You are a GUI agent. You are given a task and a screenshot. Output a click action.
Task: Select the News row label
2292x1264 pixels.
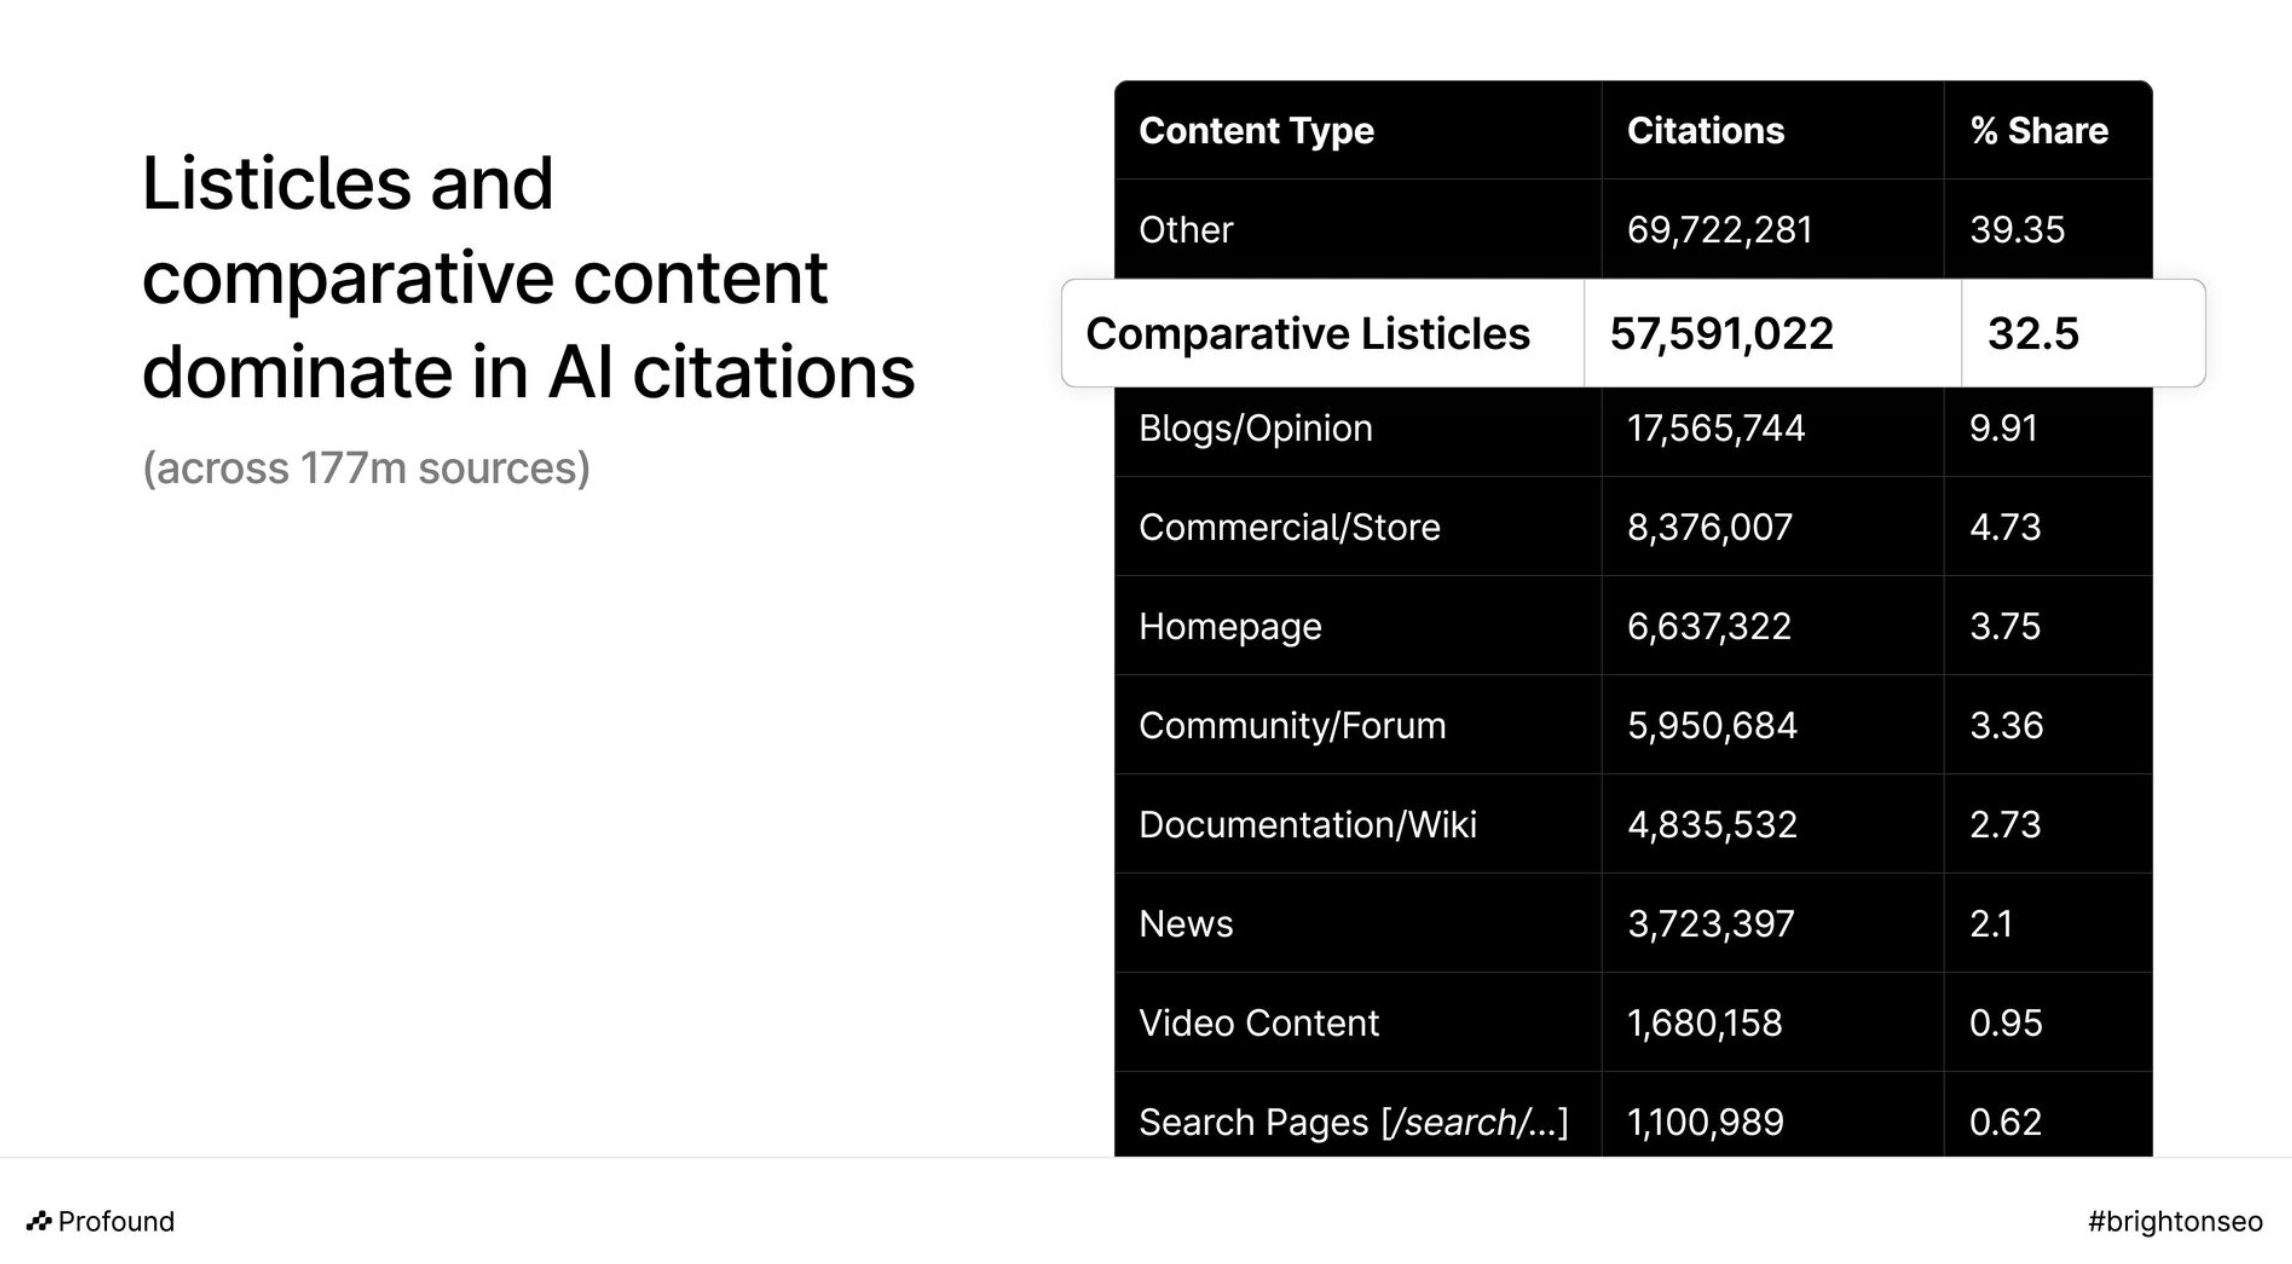coord(1185,923)
